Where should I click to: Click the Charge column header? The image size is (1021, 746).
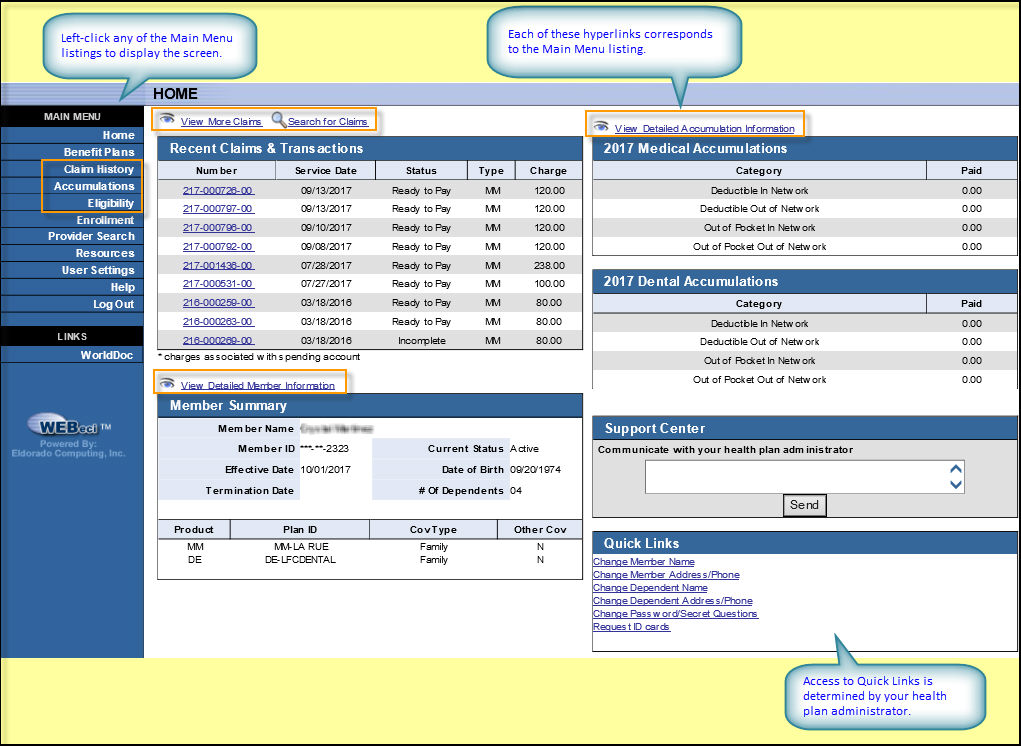pyautogui.click(x=548, y=171)
